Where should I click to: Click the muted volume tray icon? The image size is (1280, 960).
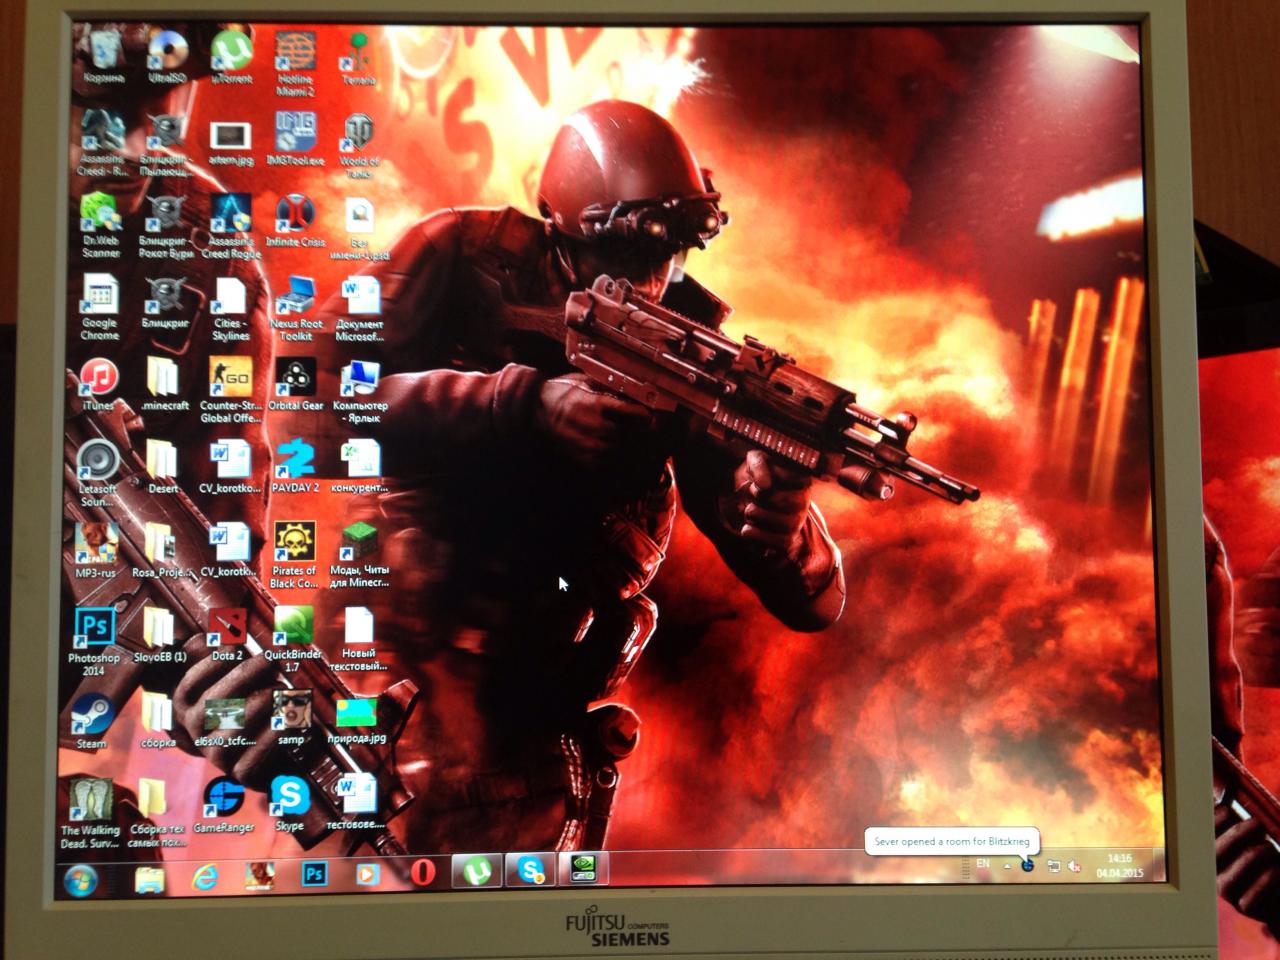pos(1075,866)
